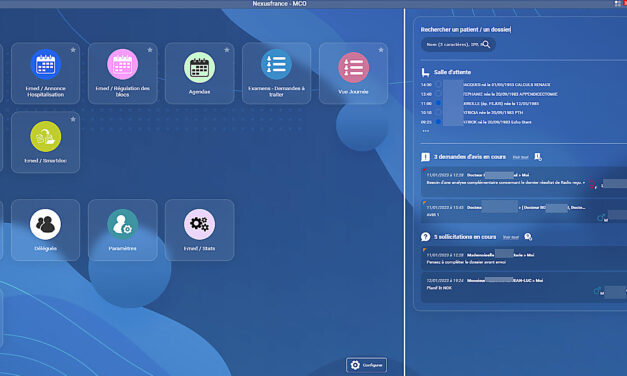Open the Emed / Smartdoc tile

point(46,142)
